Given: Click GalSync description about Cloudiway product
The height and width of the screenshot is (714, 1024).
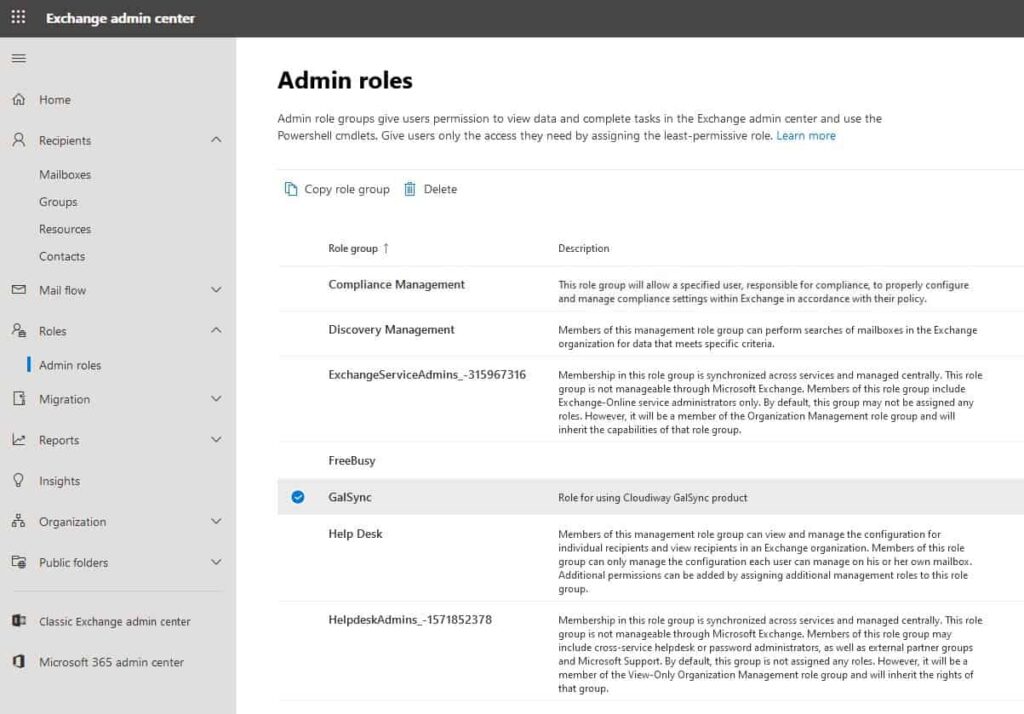Looking at the screenshot, I should pyautogui.click(x=652, y=498).
